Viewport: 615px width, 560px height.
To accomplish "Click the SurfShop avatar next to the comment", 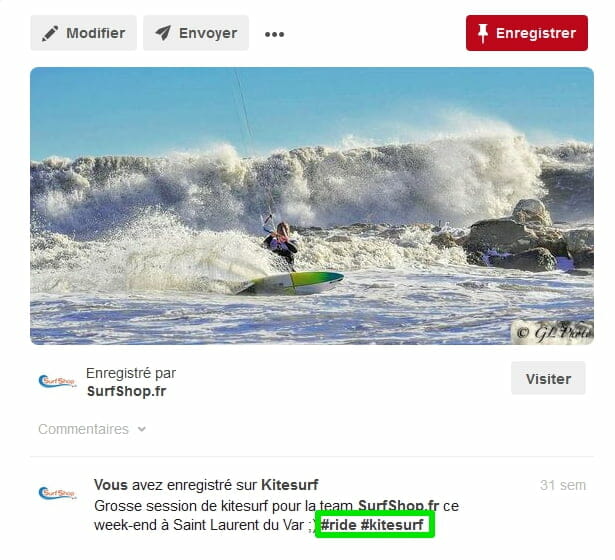I will 57,493.
